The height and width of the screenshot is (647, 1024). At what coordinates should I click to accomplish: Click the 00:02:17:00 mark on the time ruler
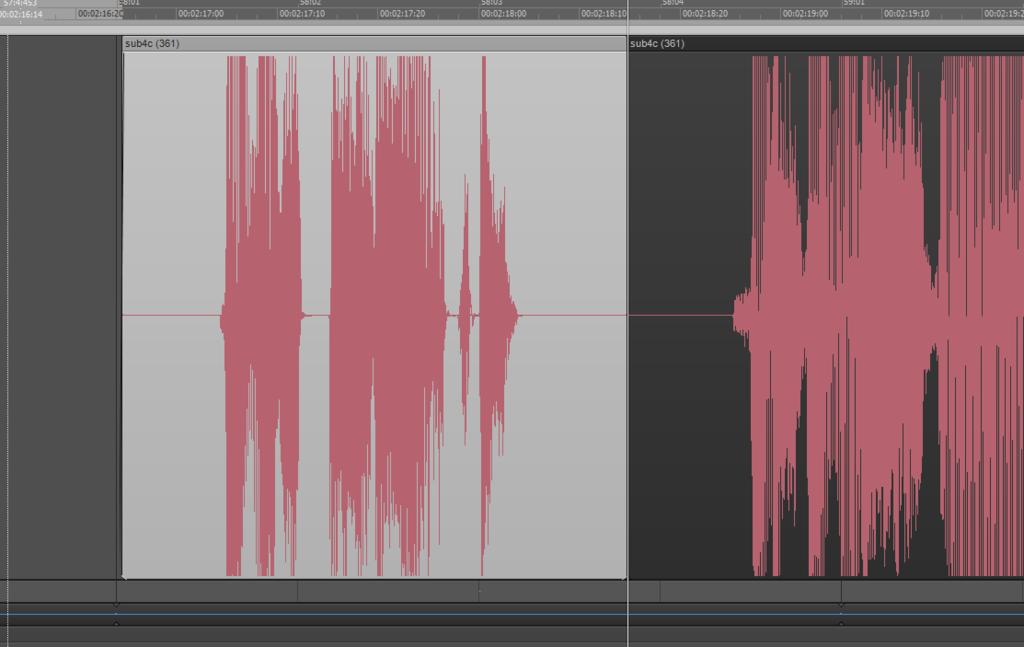(201, 15)
